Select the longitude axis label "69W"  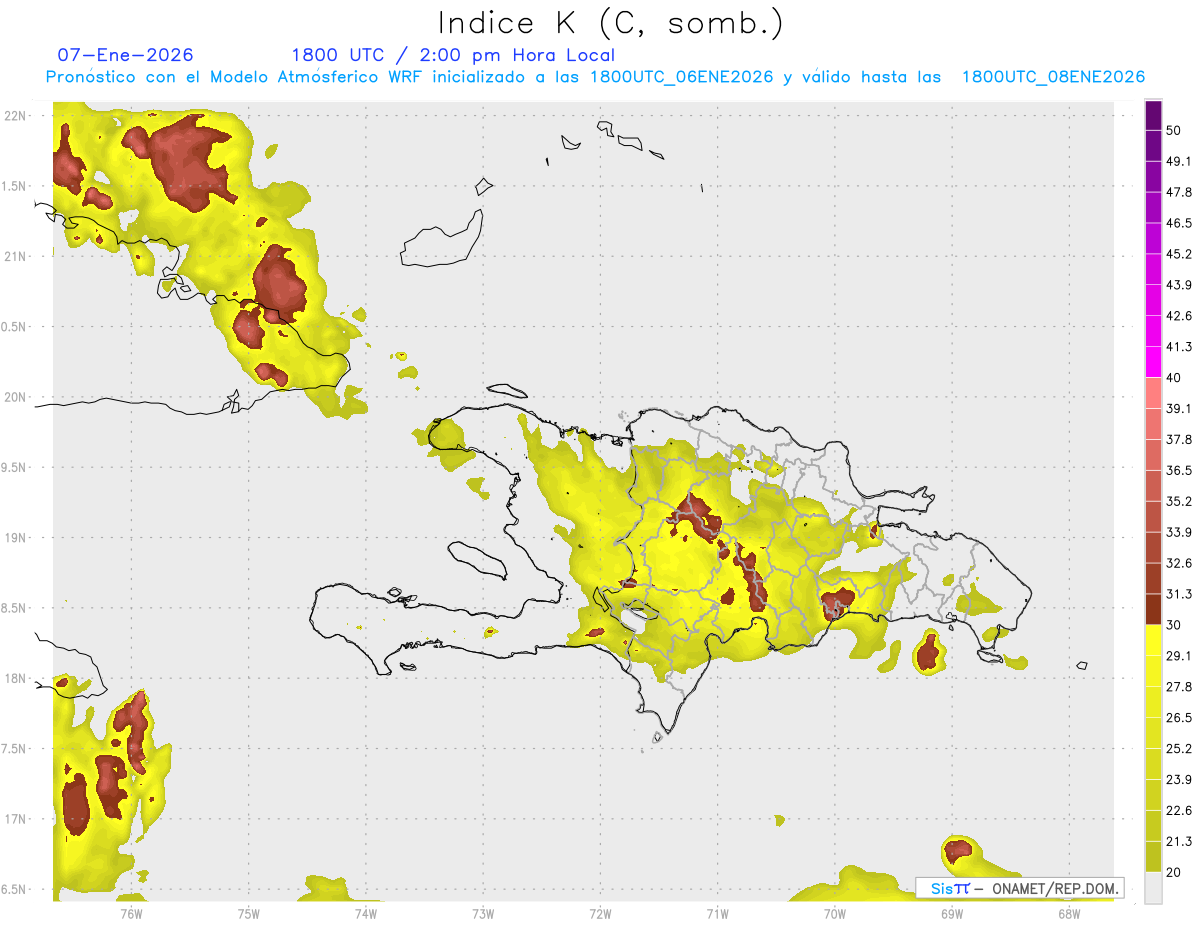click(952, 914)
